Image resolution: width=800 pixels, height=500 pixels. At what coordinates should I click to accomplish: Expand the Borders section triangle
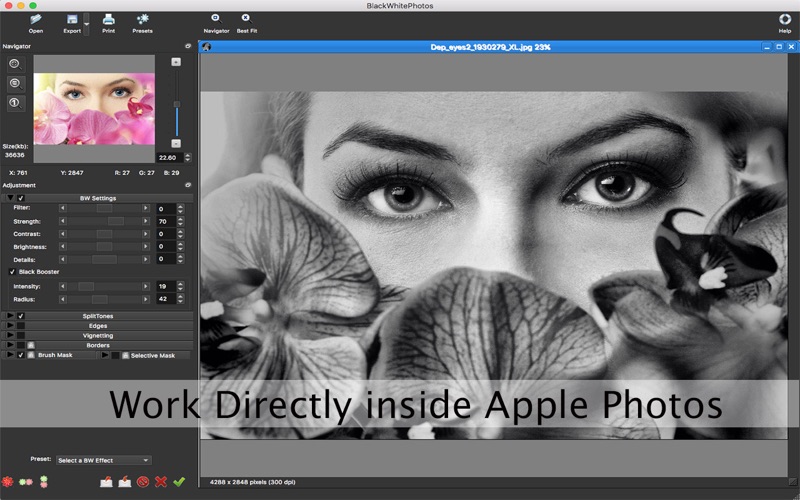coord(10,345)
